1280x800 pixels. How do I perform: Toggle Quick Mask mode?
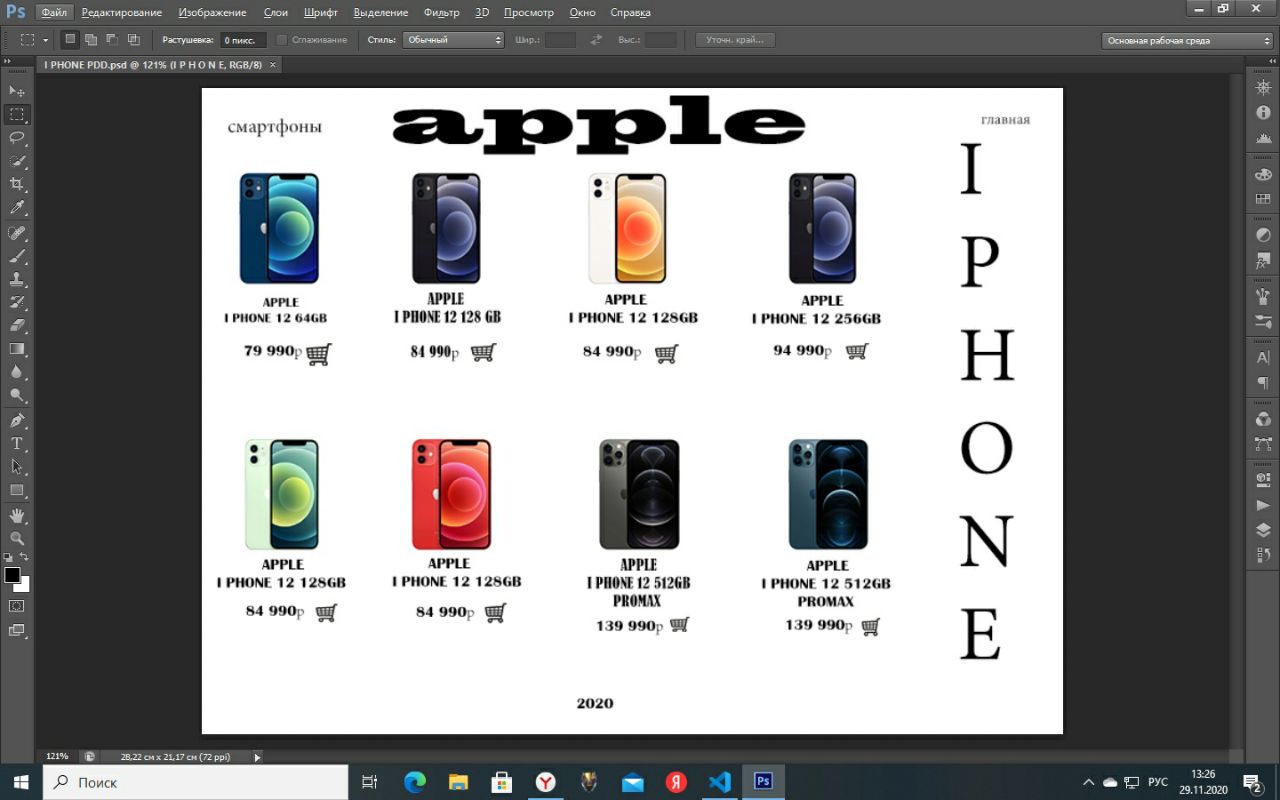pyautogui.click(x=17, y=606)
